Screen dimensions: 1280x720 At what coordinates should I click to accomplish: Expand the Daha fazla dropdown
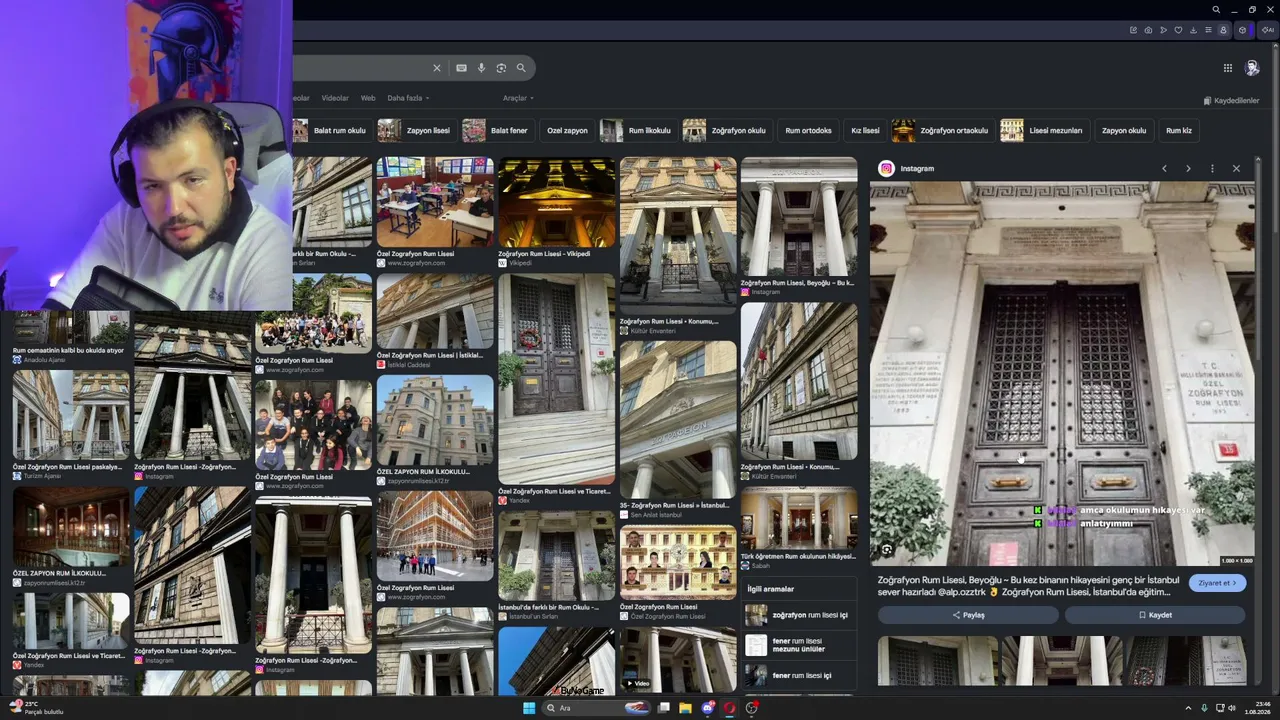[x=408, y=98]
